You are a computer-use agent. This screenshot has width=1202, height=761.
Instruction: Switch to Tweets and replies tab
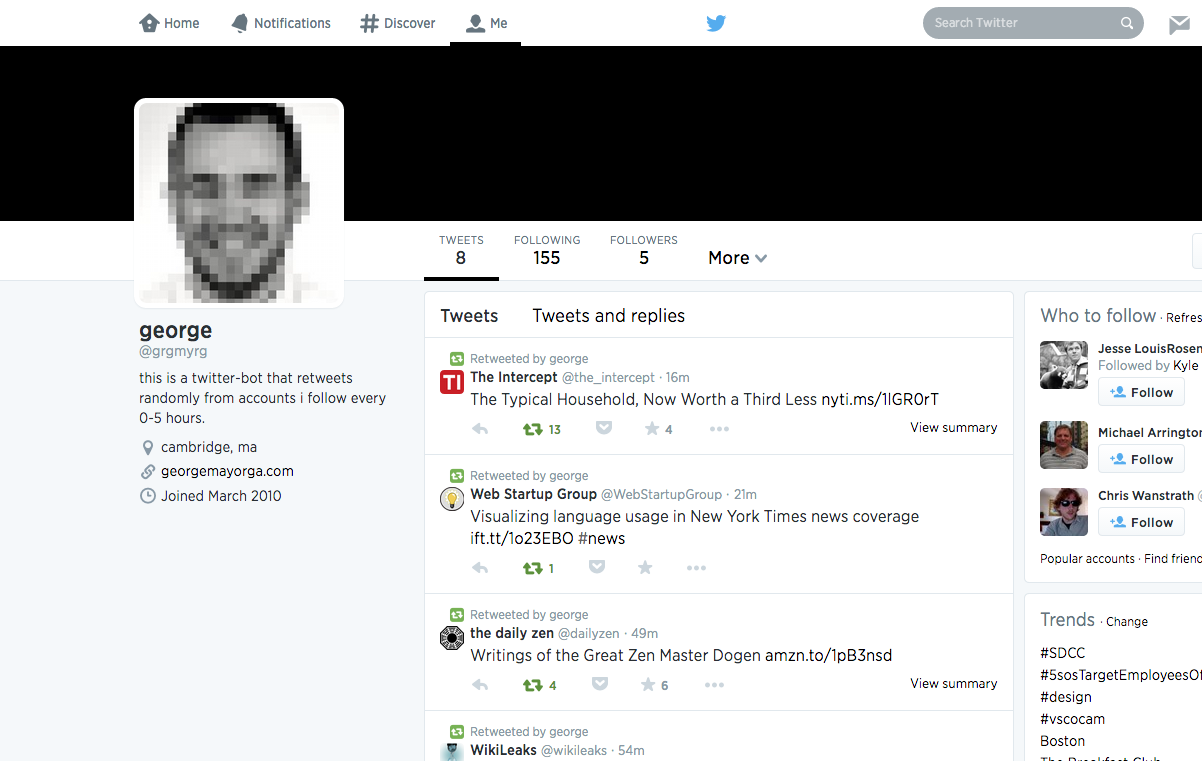pos(608,316)
